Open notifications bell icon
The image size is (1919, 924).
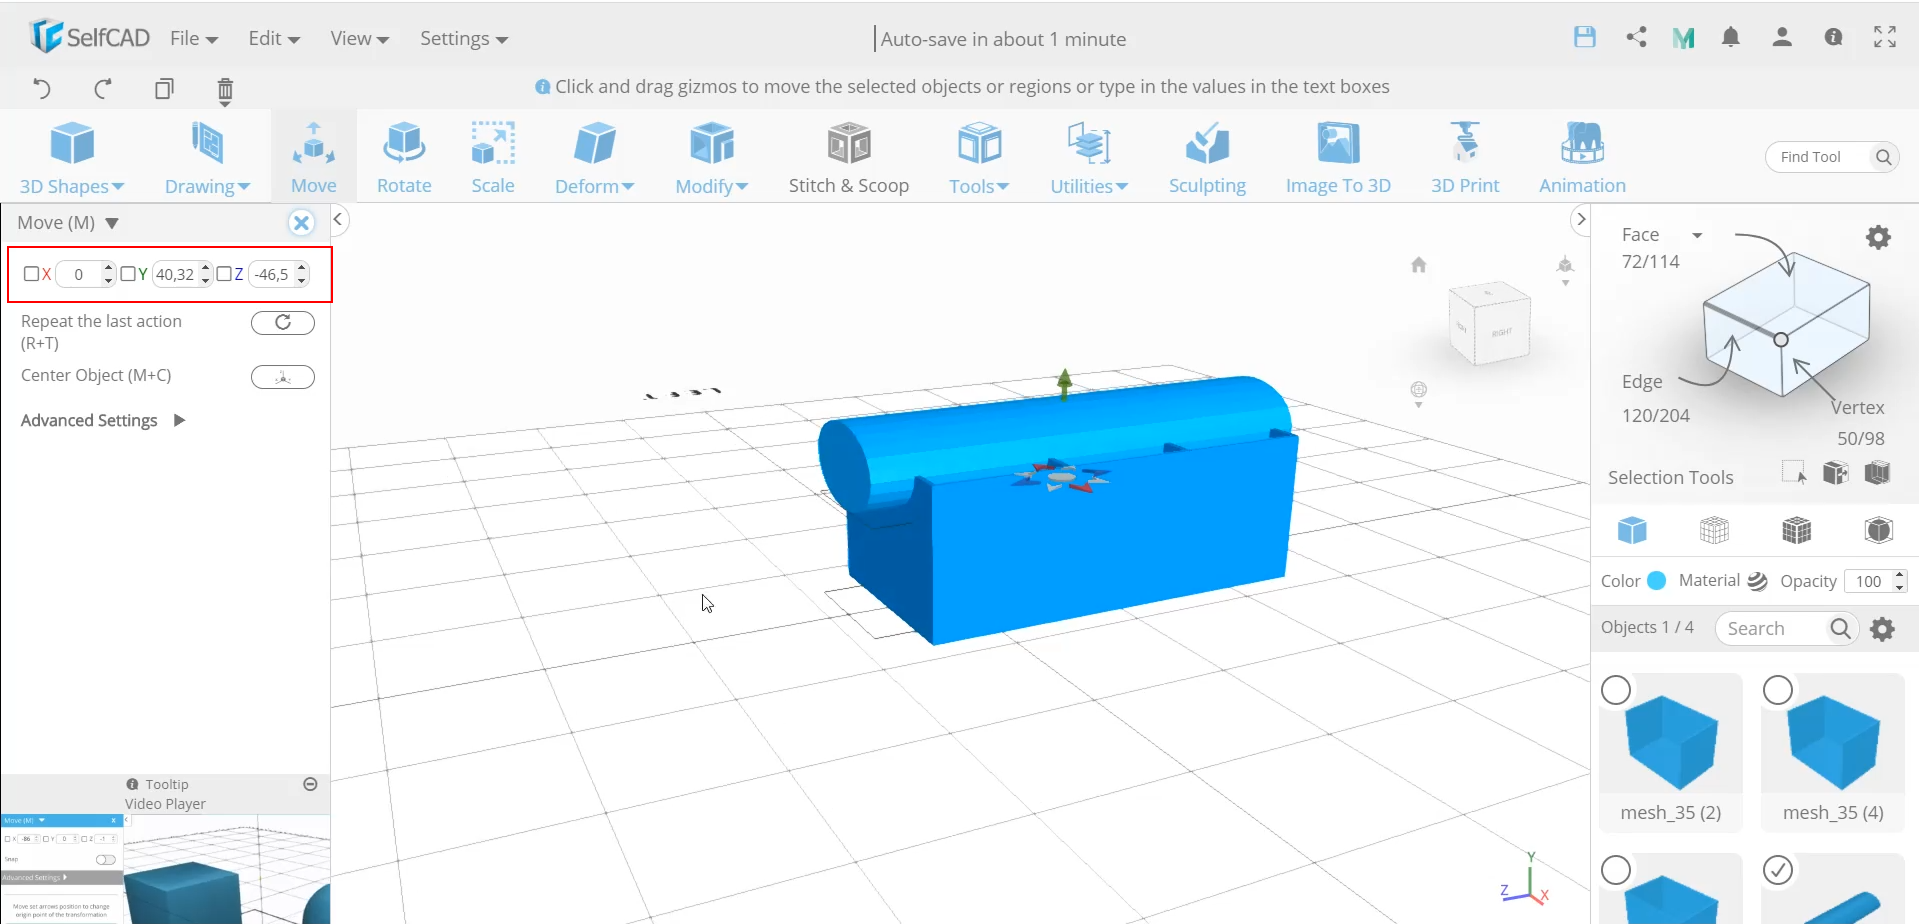tap(1731, 38)
